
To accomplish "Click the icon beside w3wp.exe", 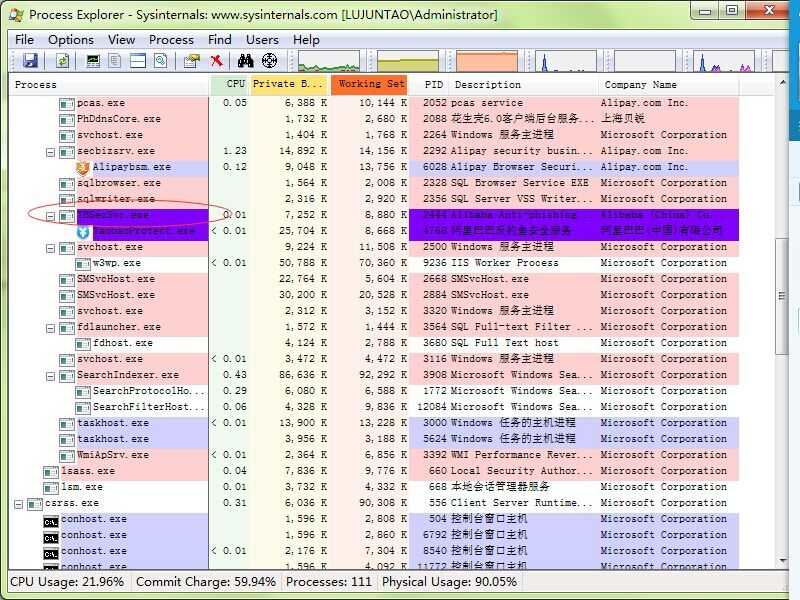I will pos(83,264).
